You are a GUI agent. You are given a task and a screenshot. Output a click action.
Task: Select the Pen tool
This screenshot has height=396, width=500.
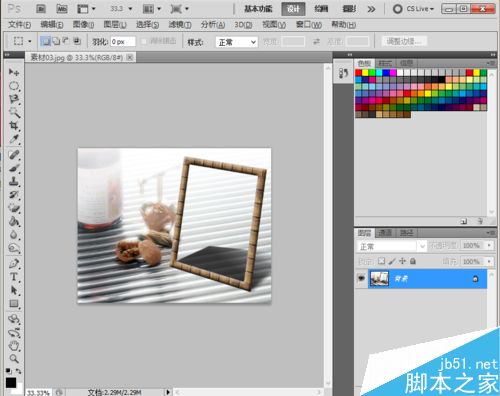pos(14,263)
